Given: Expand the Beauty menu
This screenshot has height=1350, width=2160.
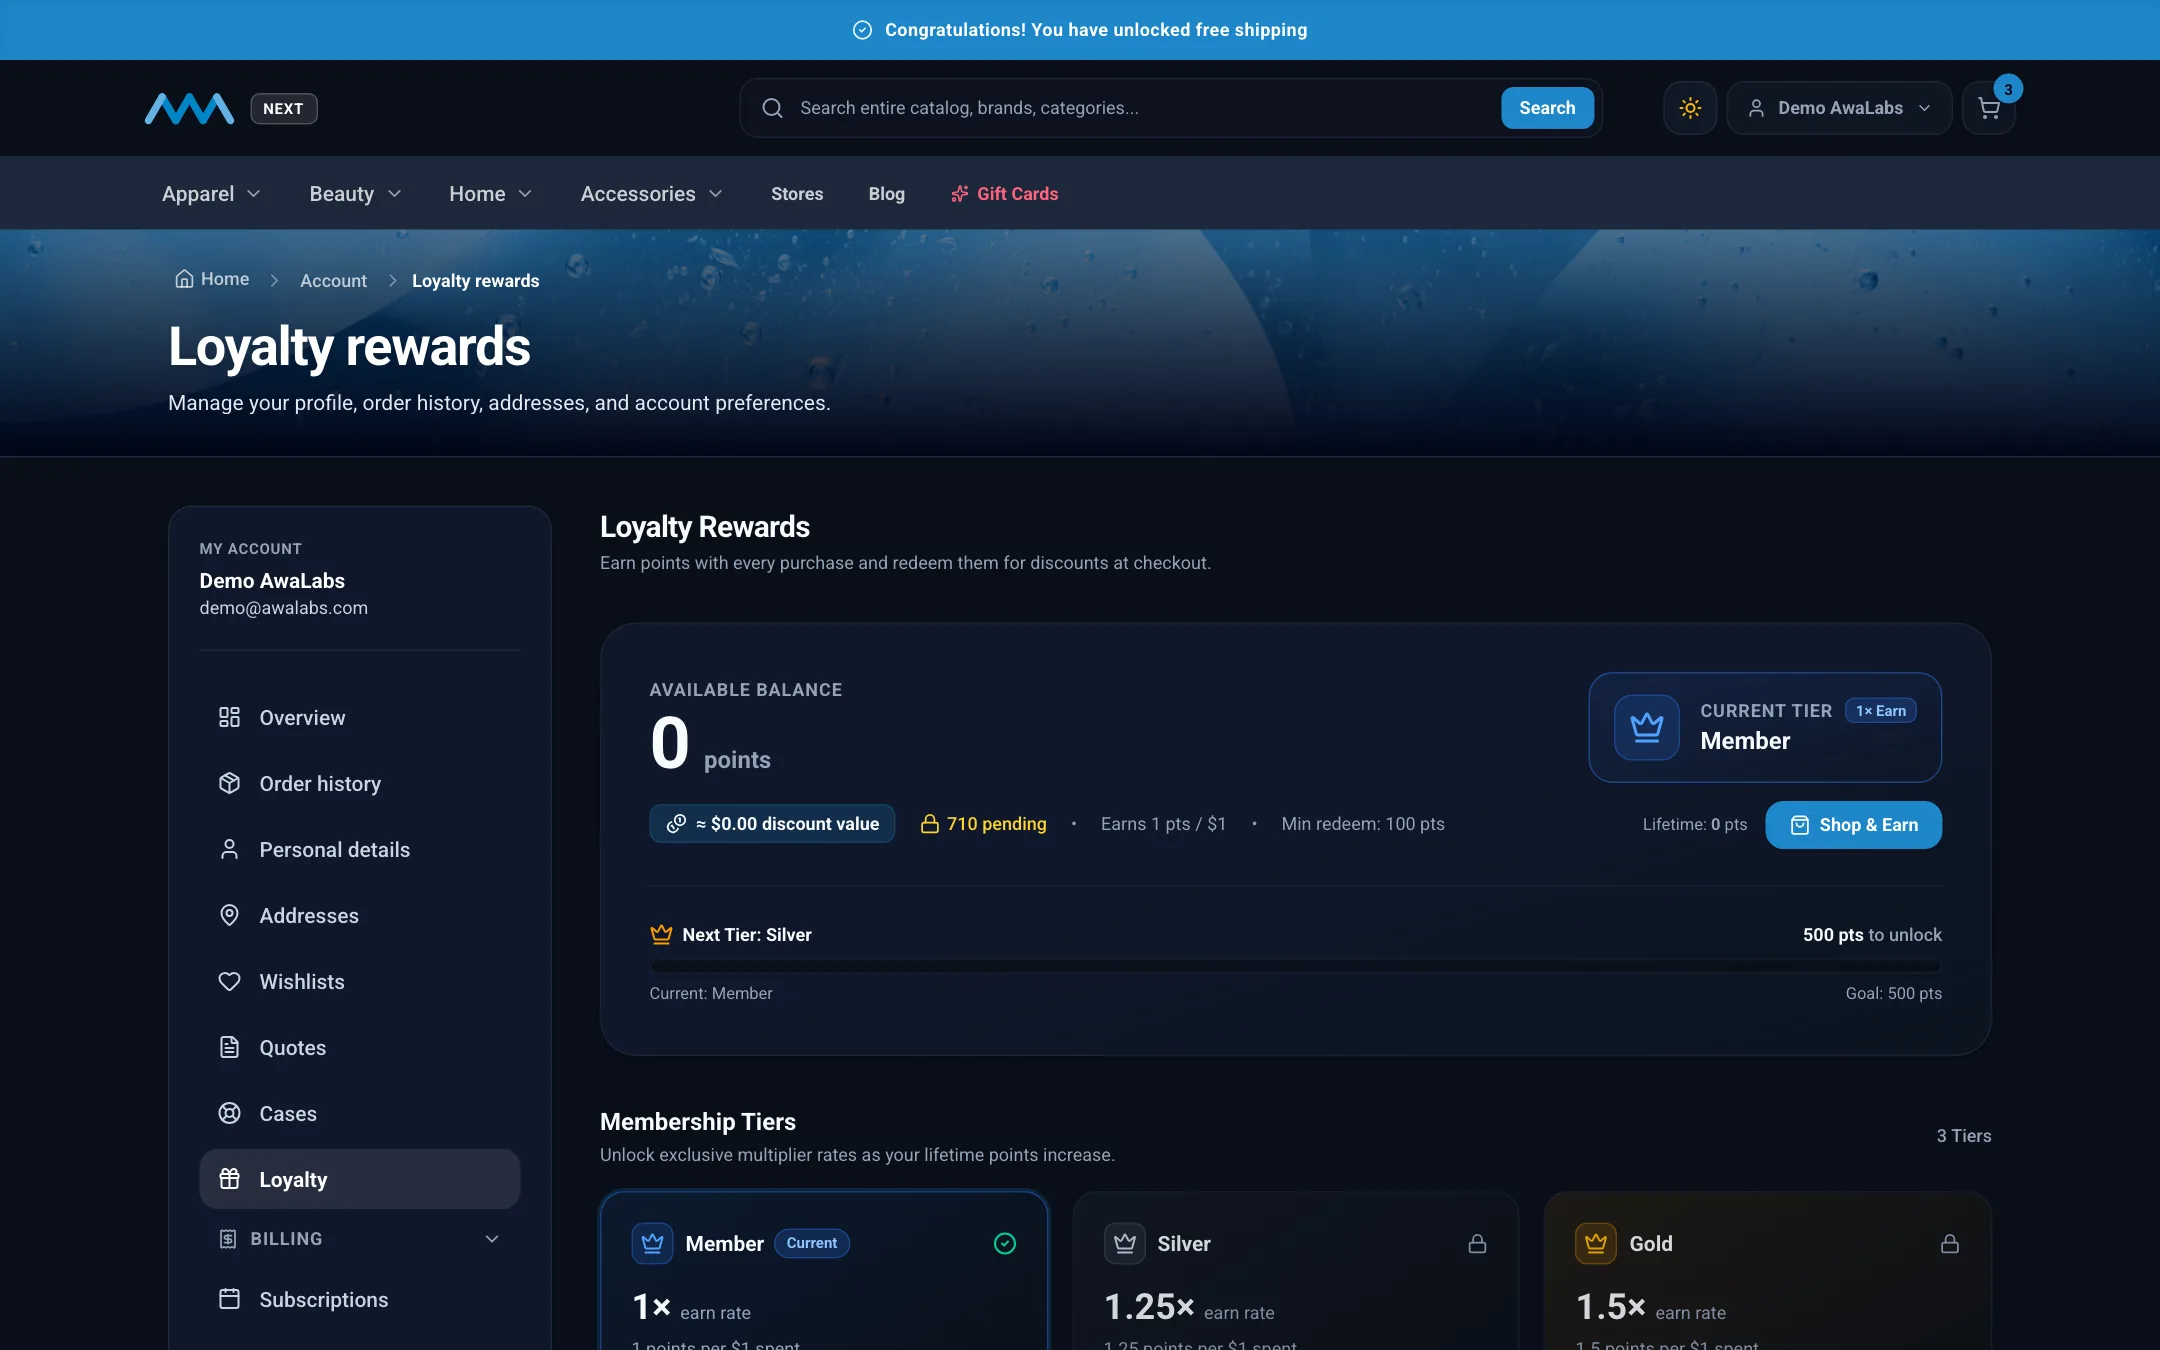Looking at the screenshot, I should 355,194.
